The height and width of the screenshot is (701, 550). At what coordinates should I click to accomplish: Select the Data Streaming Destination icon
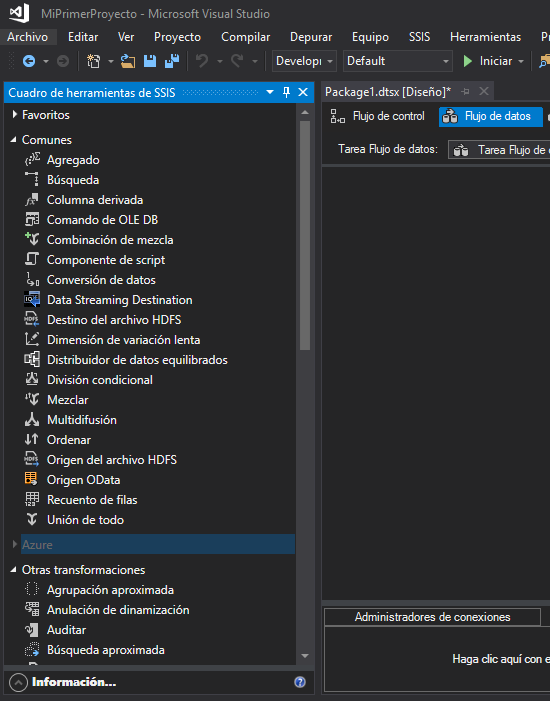(x=32, y=300)
